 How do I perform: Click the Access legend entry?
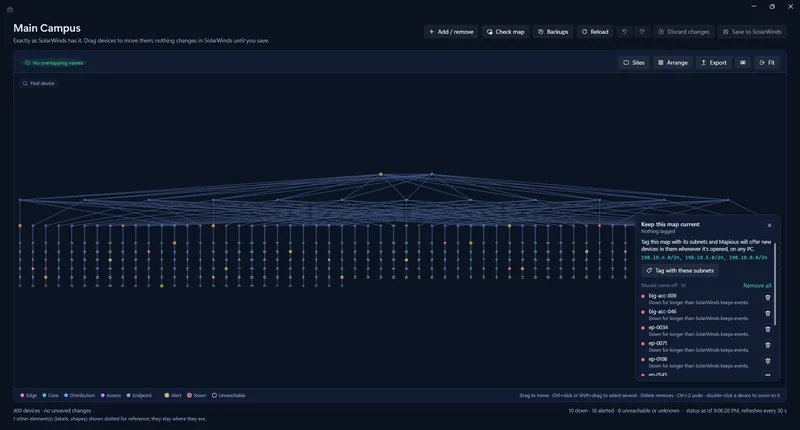(x=111, y=395)
